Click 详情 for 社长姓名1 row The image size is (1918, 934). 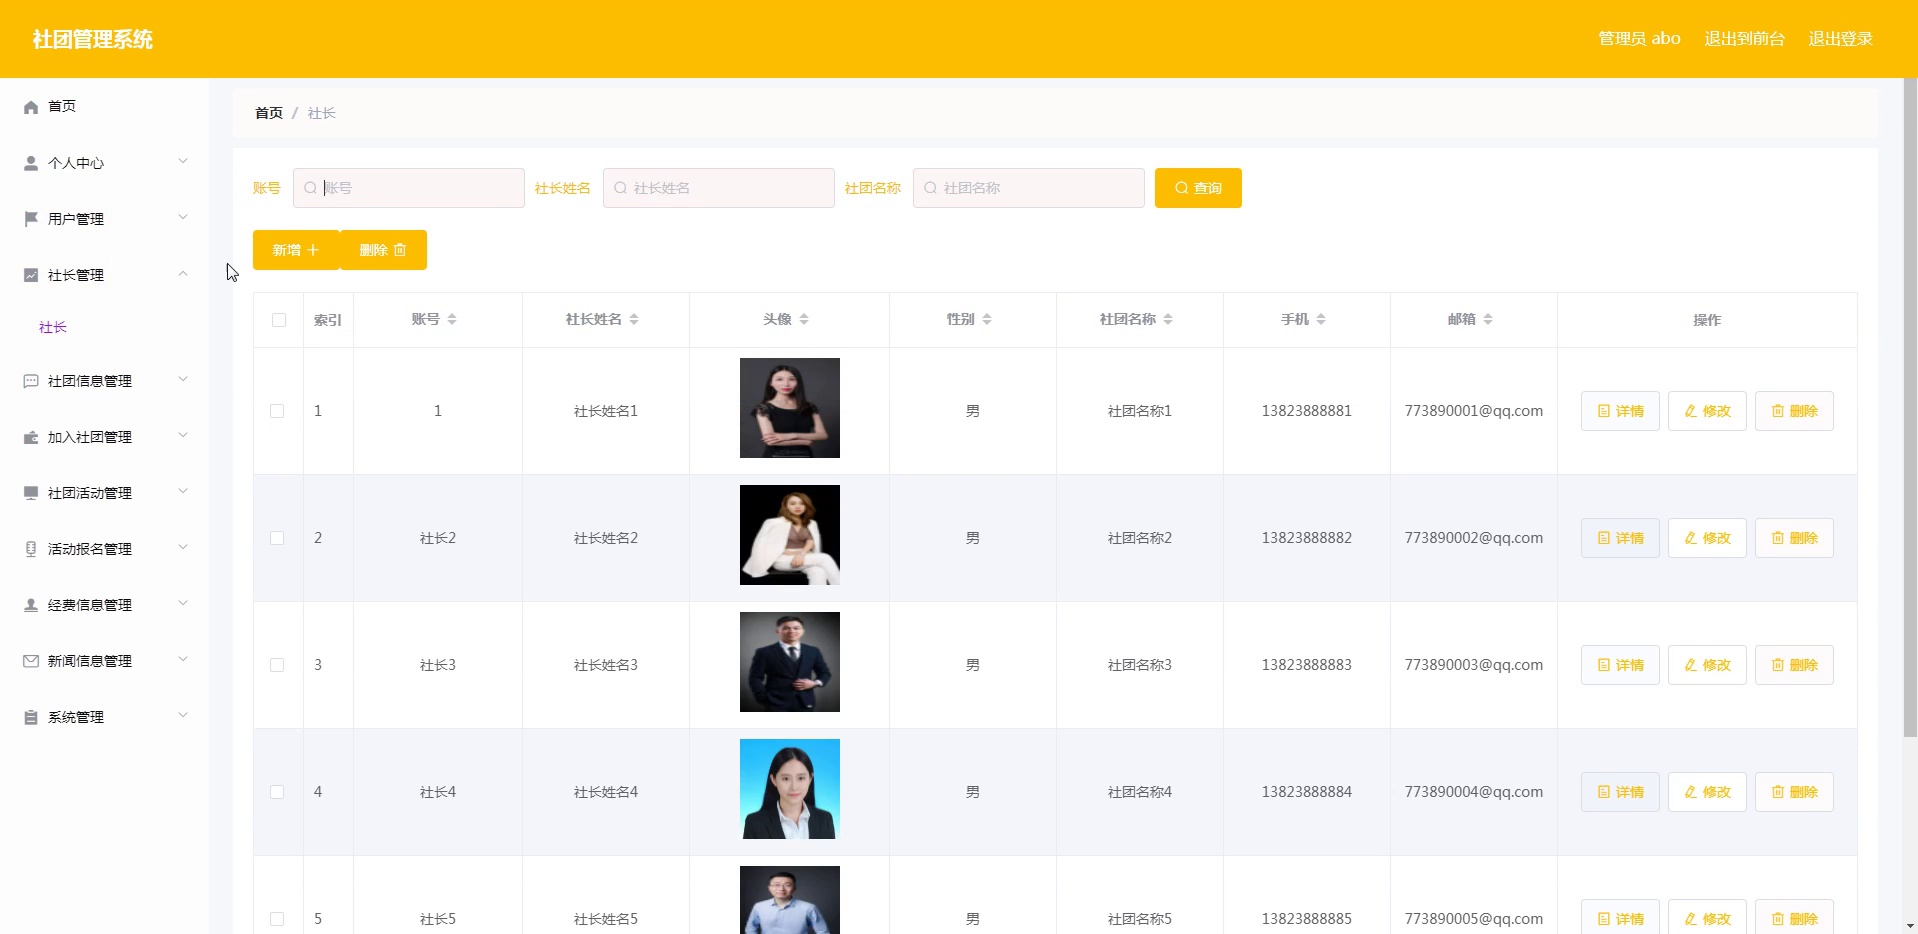click(1620, 411)
